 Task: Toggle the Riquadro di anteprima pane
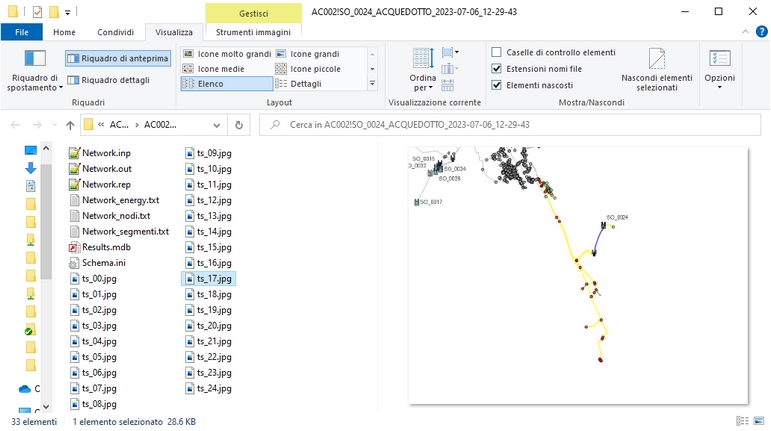point(118,58)
